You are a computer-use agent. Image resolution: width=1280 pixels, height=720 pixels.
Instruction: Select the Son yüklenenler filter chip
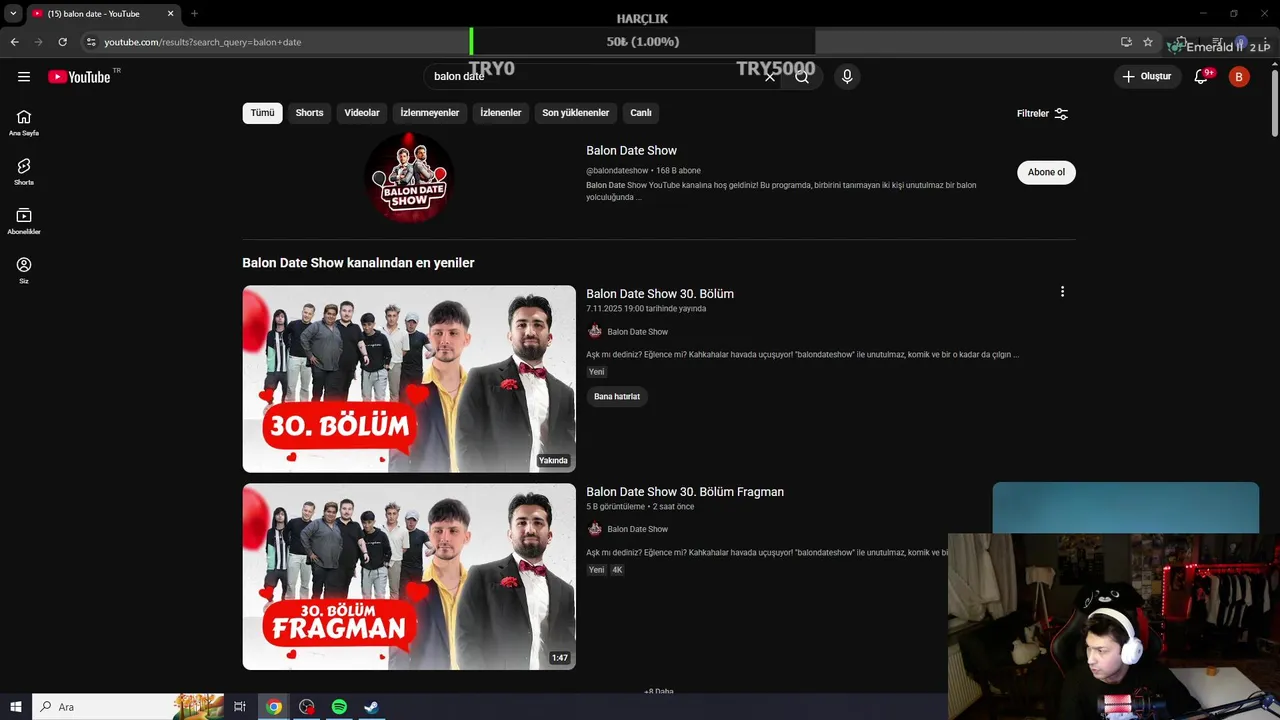point(576,113)
